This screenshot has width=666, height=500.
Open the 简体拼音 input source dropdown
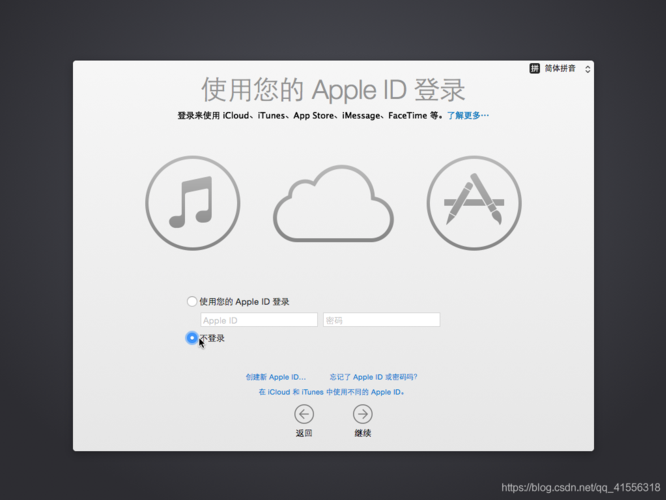tap(560, 68)
